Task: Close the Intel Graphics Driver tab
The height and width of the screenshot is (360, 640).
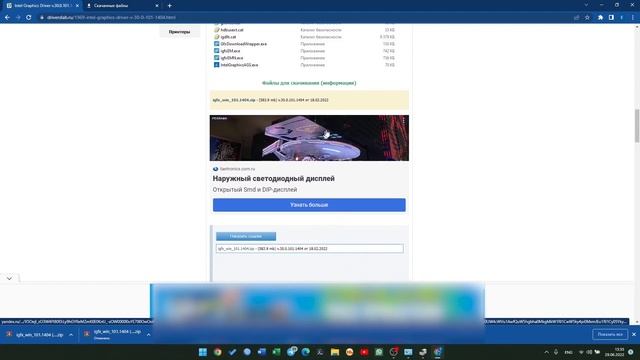Action: (x=77, y=6)
